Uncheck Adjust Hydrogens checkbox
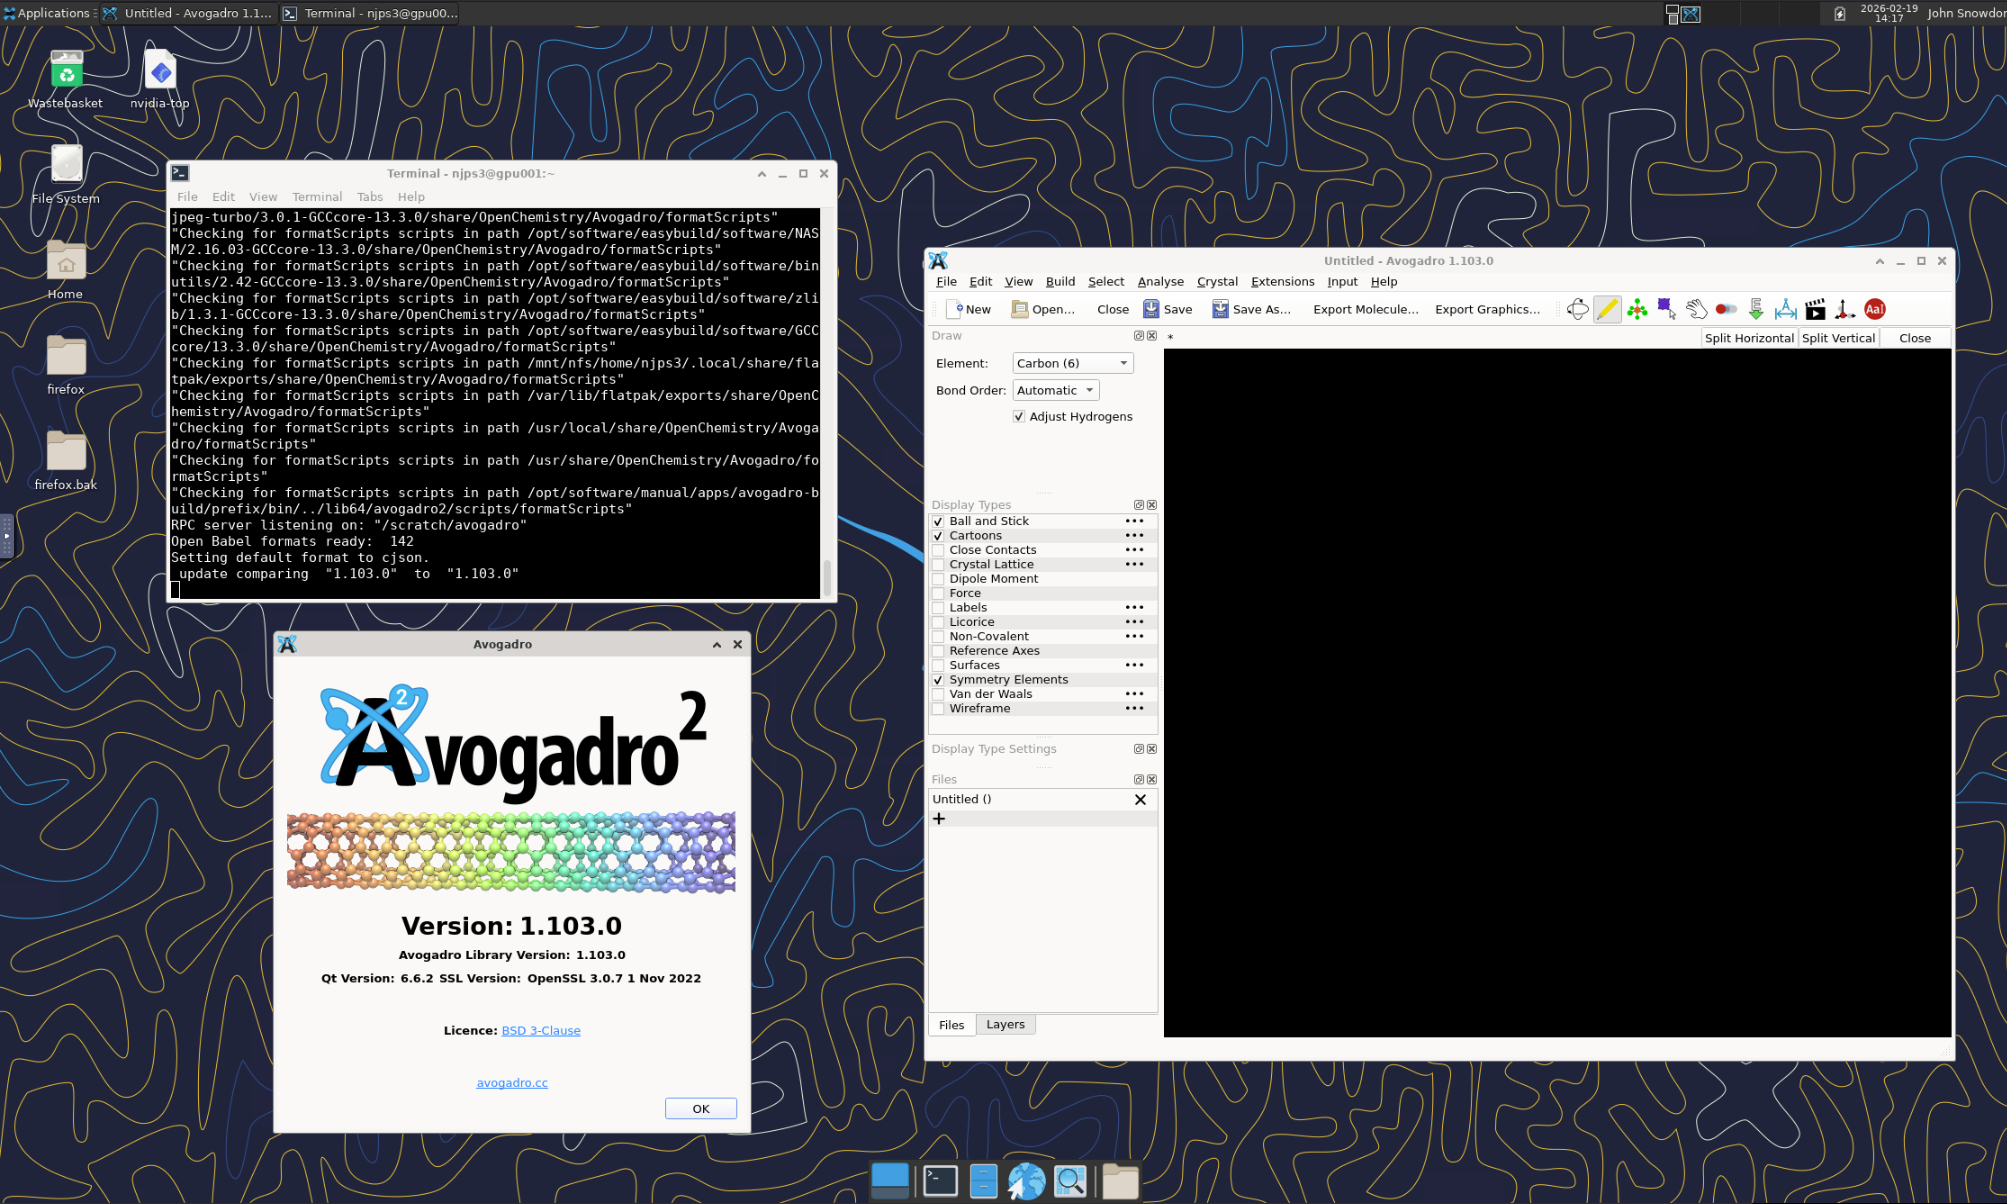 pyautogui.click(x=1019, y=417)
